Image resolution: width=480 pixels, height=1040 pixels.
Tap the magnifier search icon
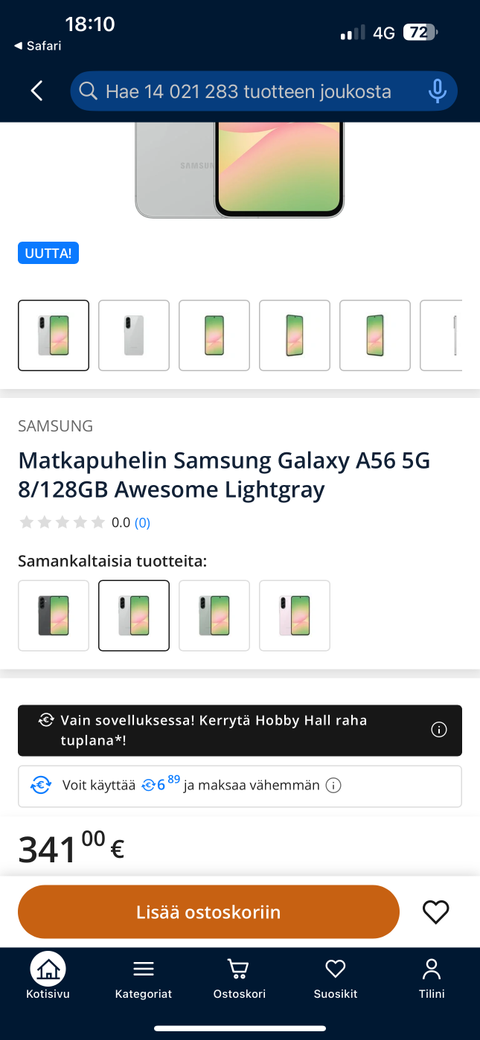[88, 91]
